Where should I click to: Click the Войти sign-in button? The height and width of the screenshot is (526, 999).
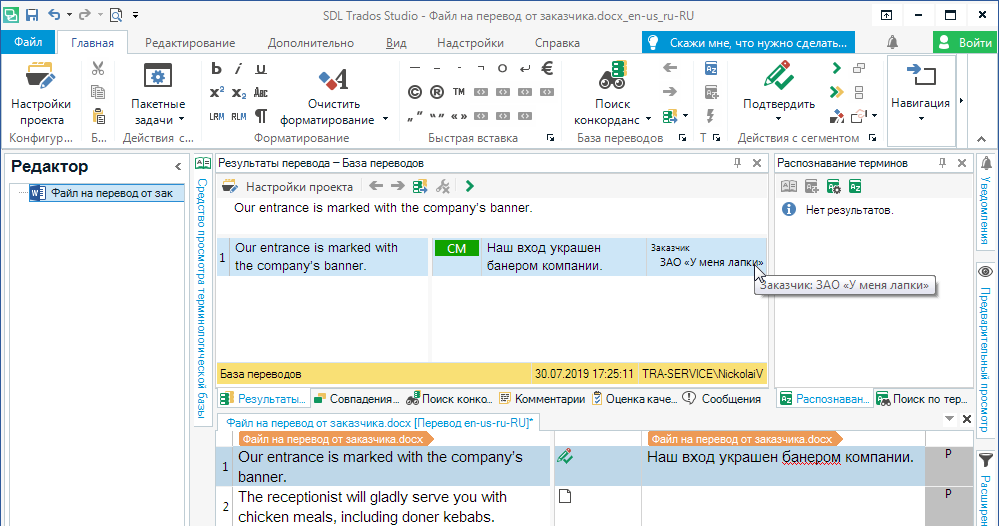[x=964, y=42]
